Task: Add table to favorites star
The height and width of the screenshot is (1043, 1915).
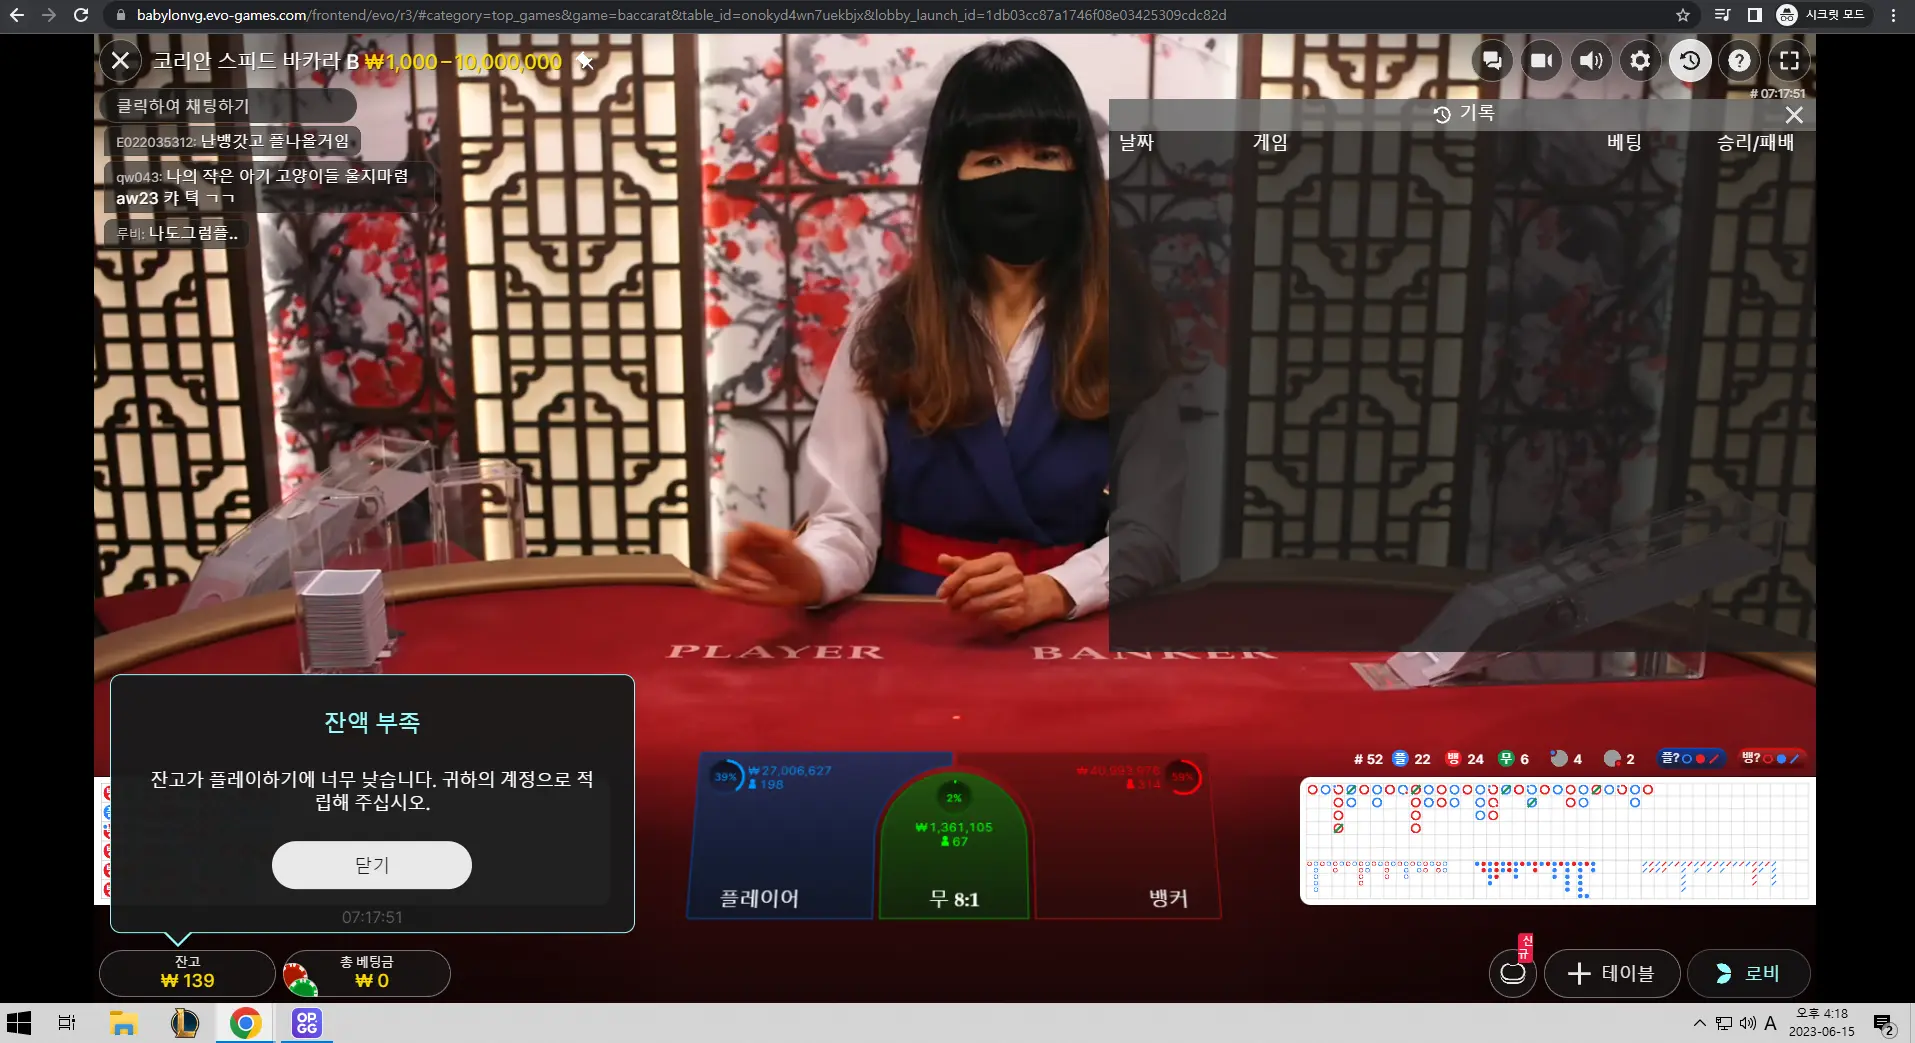Action: click(x=586, y=62)
